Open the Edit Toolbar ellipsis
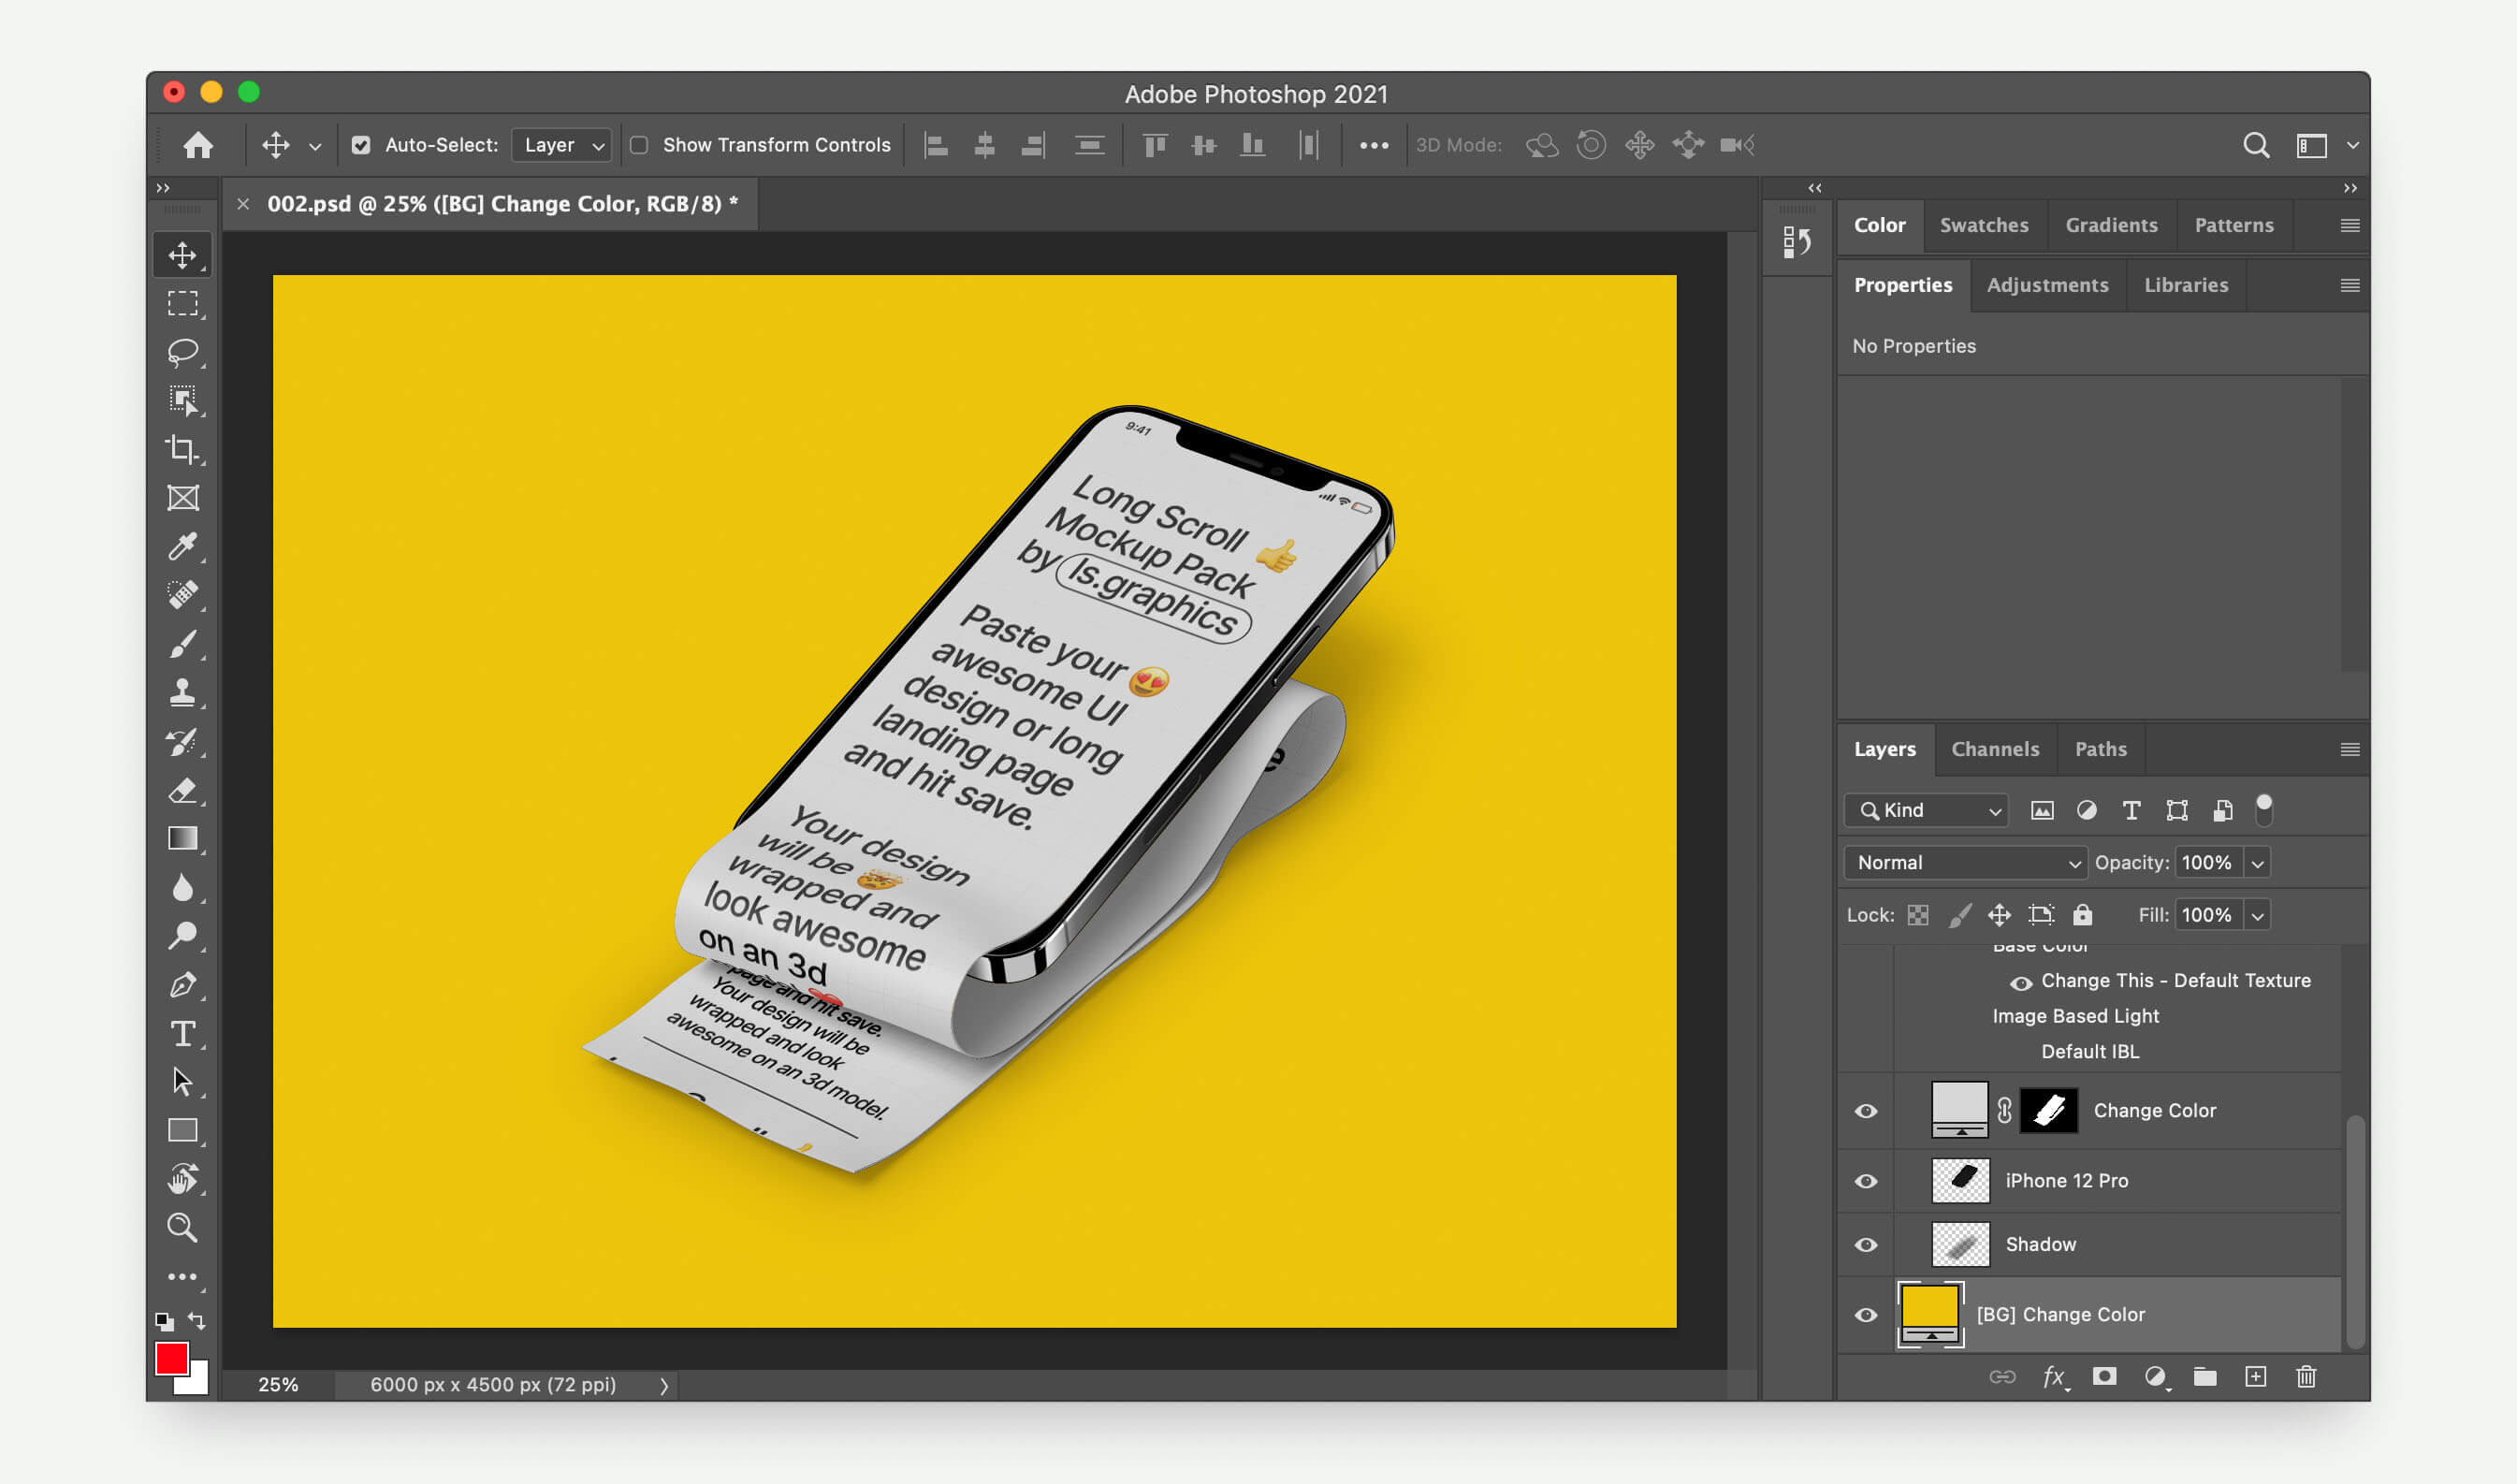Viewport: 2517px width, 1484px height. (182, 1276)
